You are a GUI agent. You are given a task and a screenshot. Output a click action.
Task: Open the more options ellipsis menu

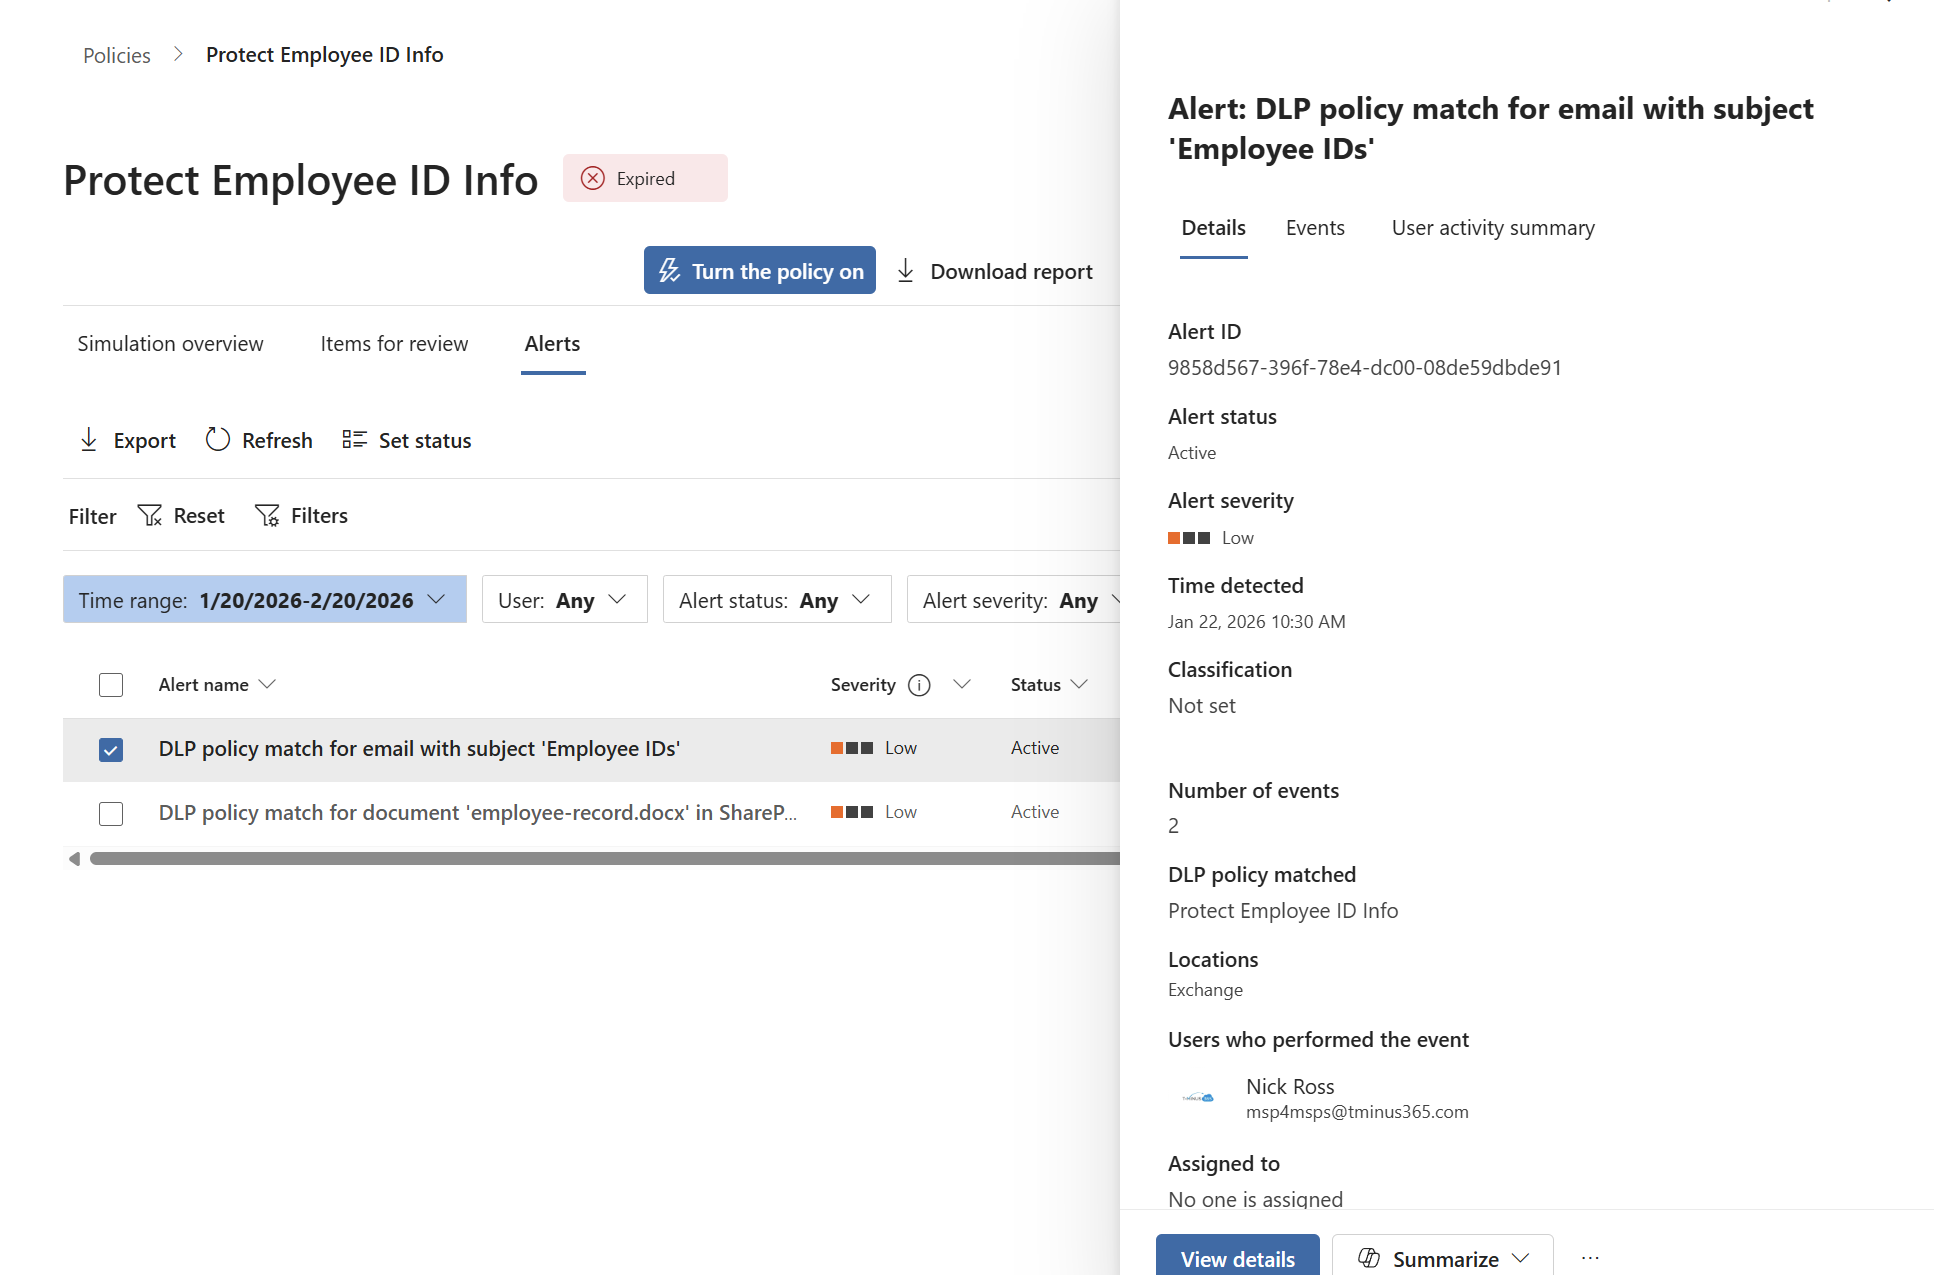coord(1590,1258)
